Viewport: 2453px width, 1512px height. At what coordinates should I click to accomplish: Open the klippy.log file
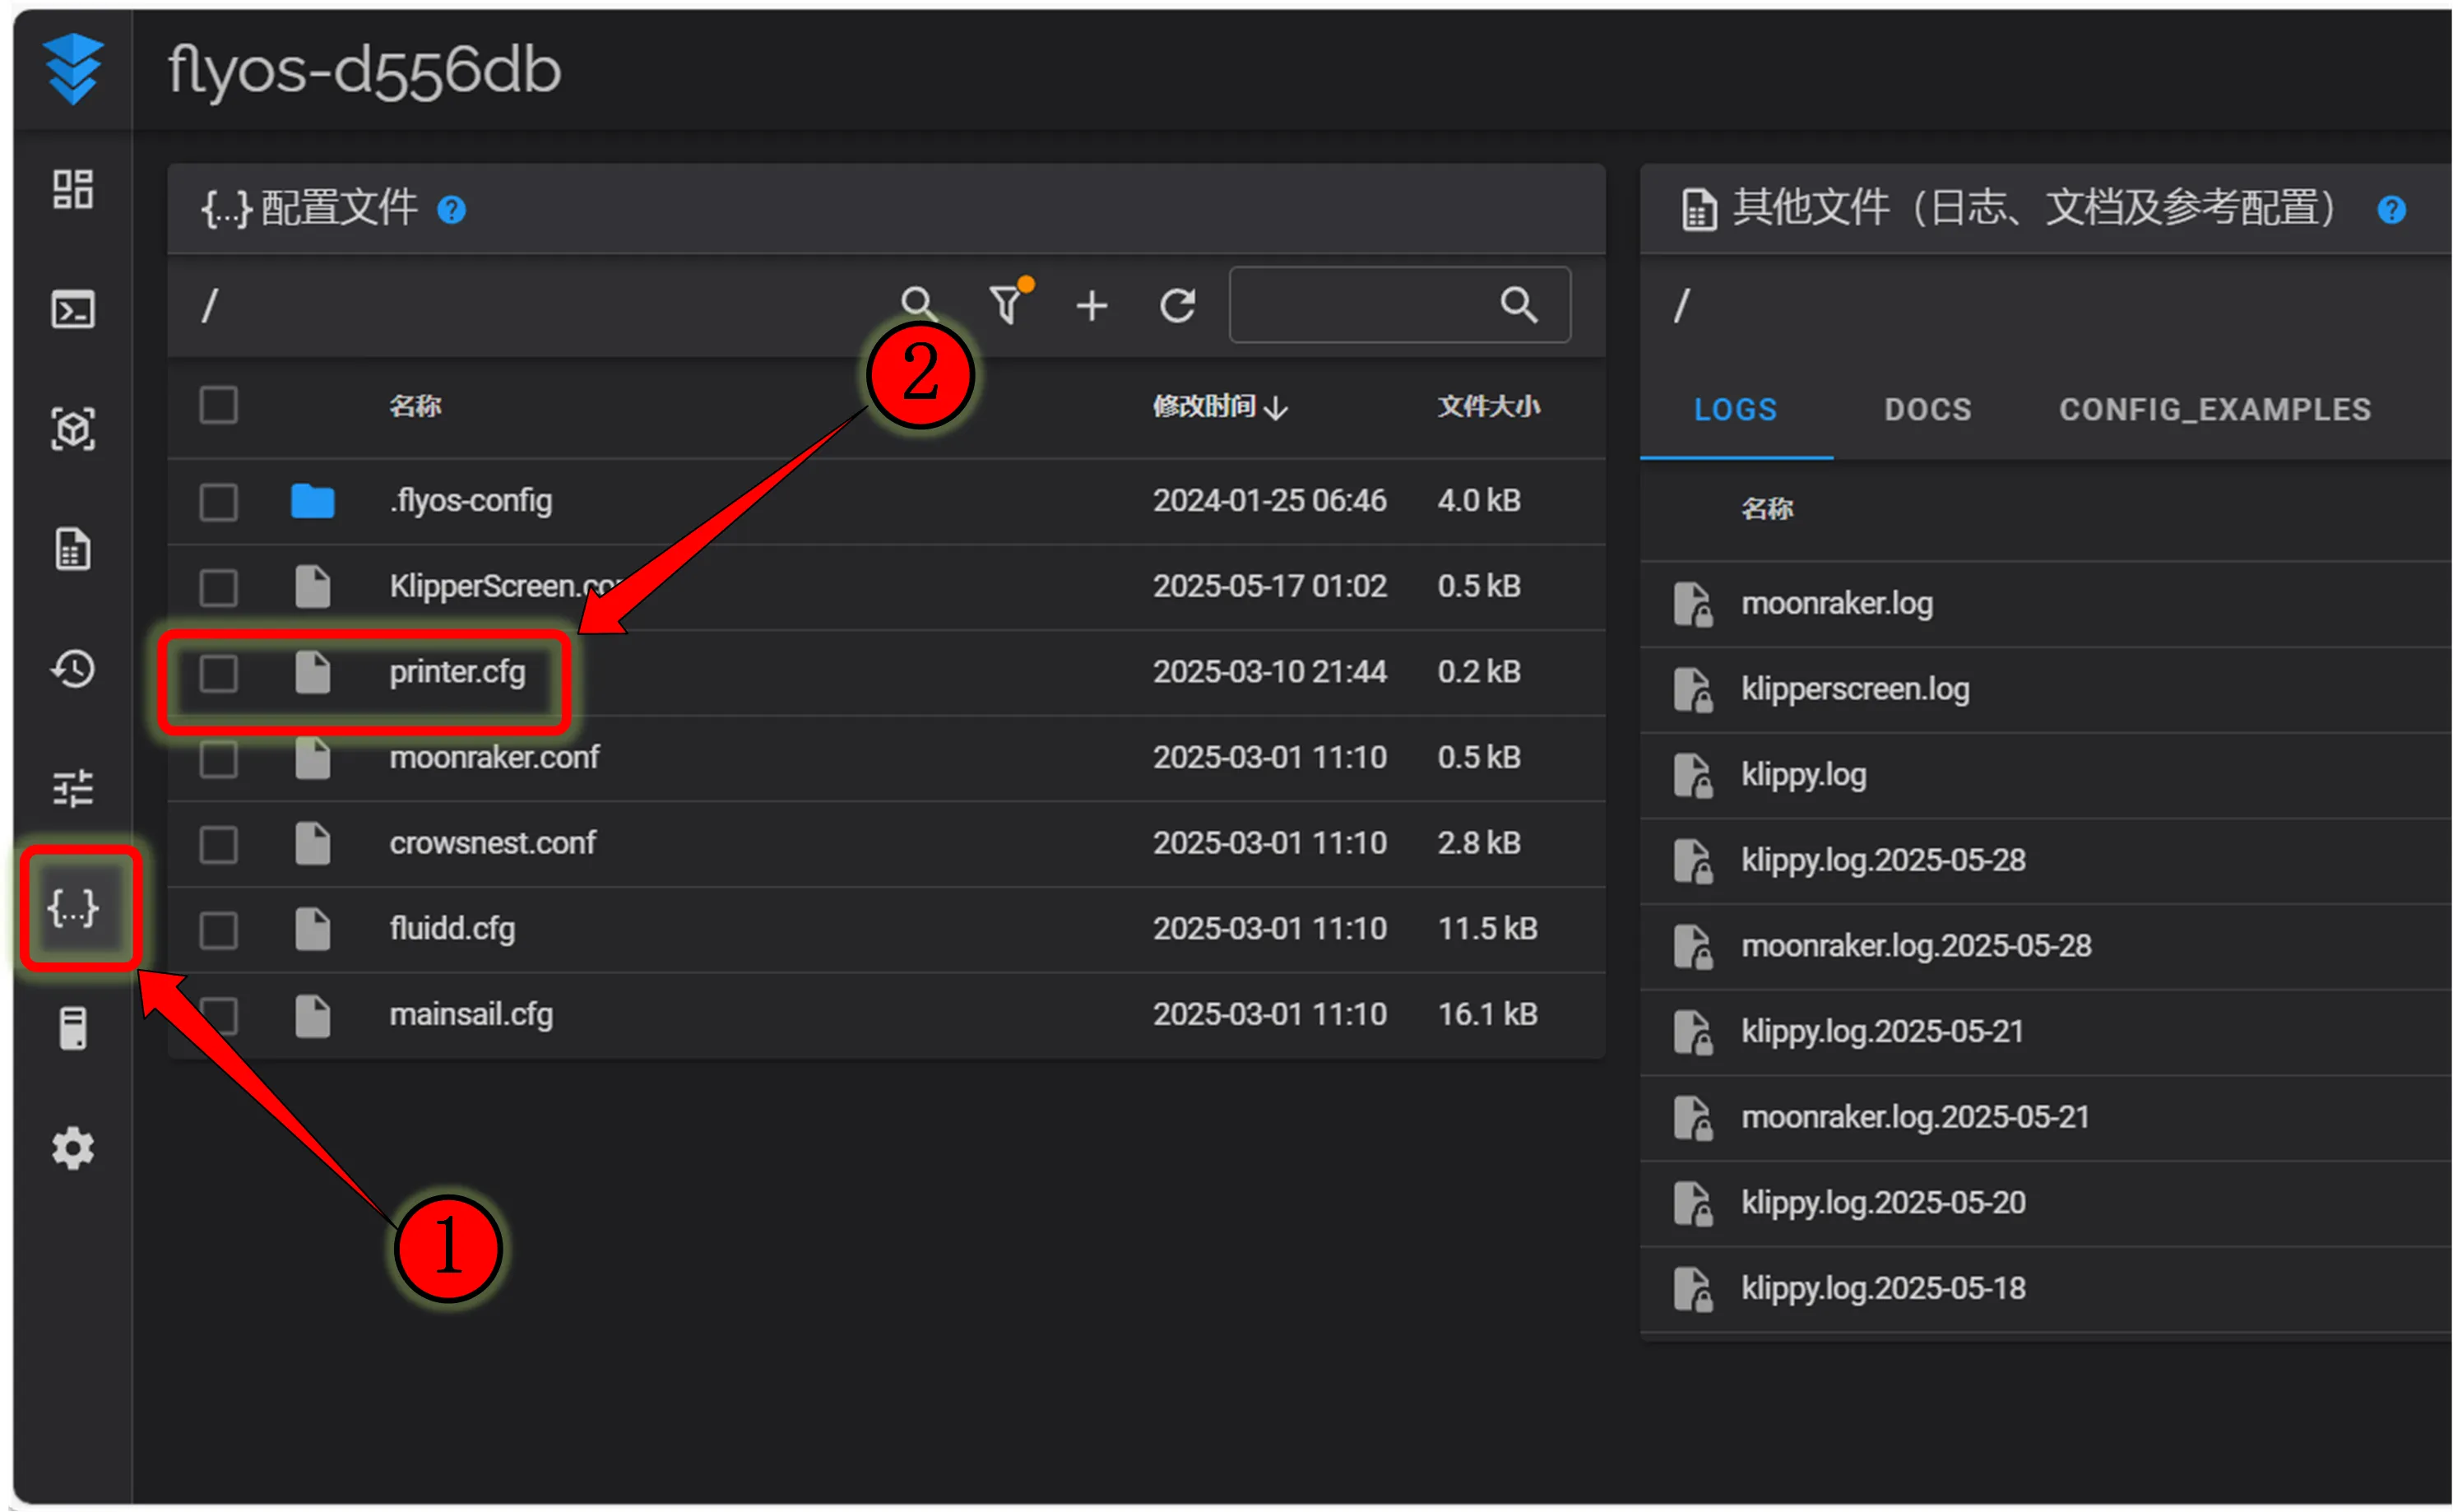click(x=1802, y=775)
